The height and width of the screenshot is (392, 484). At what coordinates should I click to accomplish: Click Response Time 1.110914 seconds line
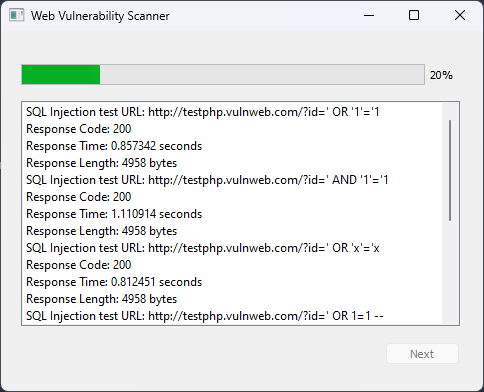(x=114, y=214)
